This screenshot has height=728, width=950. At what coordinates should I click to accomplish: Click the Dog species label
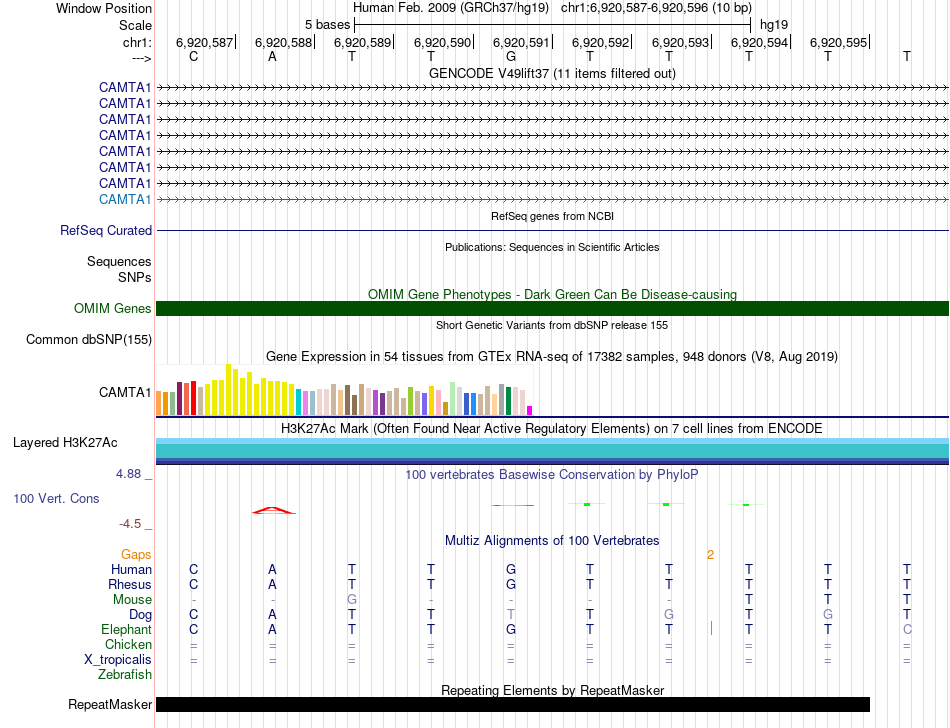[140, 615]
